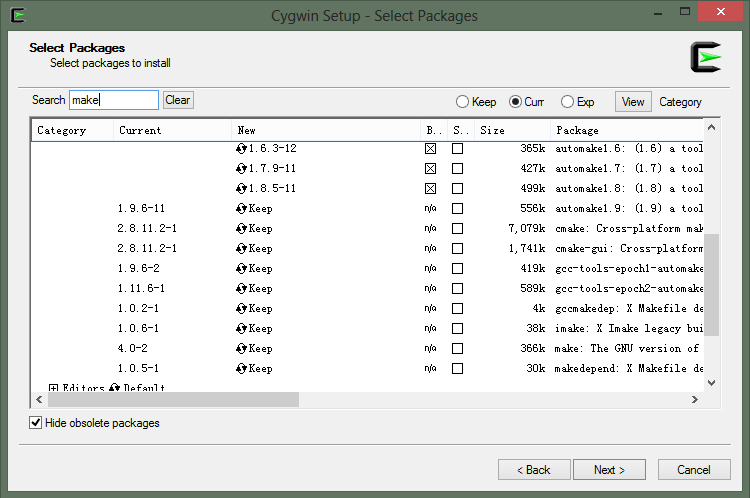Click the Default cycle icon for Editors category
This screenshot has height=498, width=750.
tap(115, 388)
